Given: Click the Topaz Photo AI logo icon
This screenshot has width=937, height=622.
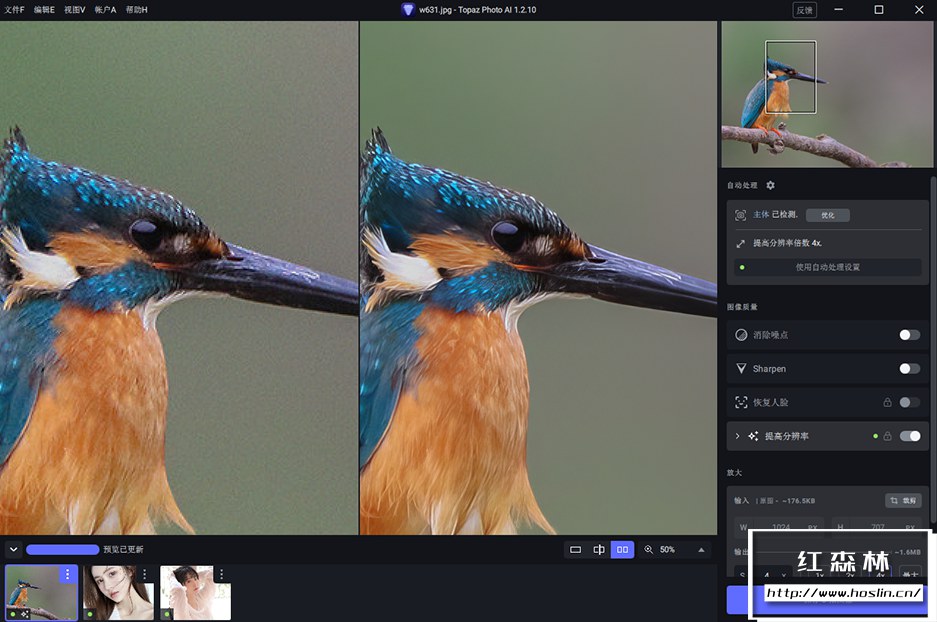Looking at the screenshot, I should [x=408, y=10].
